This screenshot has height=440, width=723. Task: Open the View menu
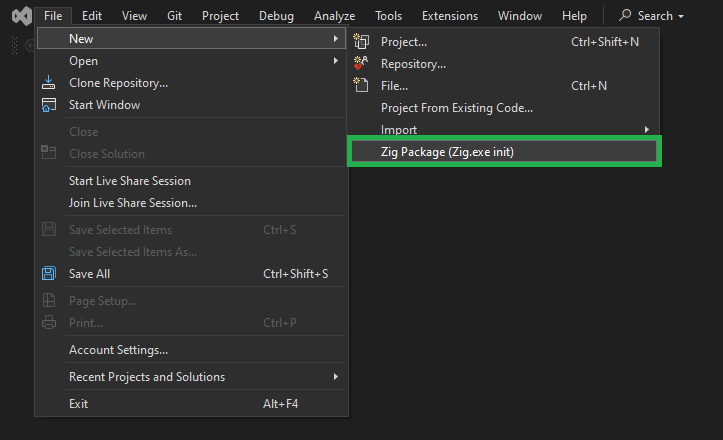[x=134, y=16]
